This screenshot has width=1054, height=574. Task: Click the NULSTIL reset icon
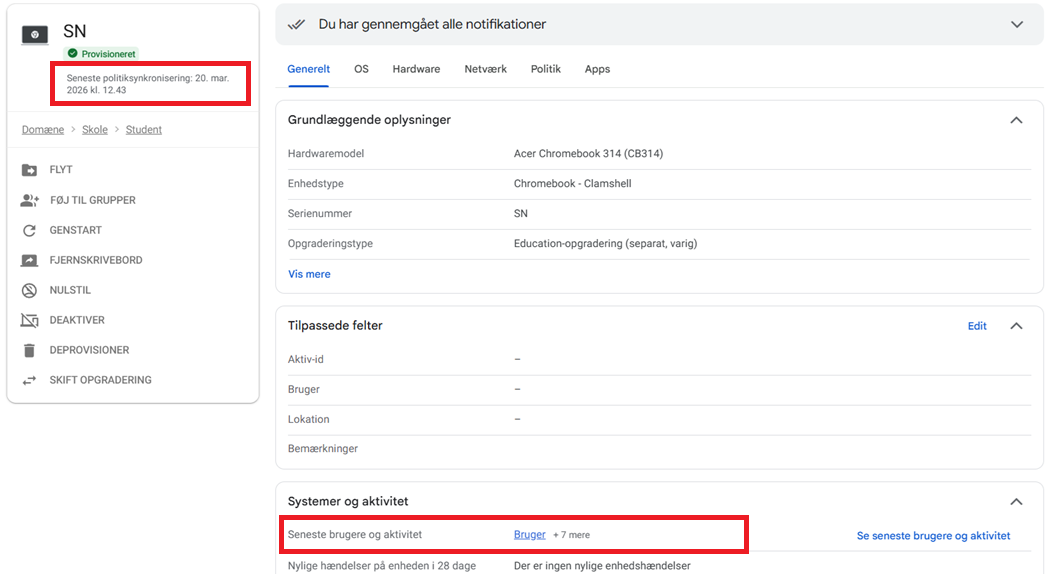[29, 290]
